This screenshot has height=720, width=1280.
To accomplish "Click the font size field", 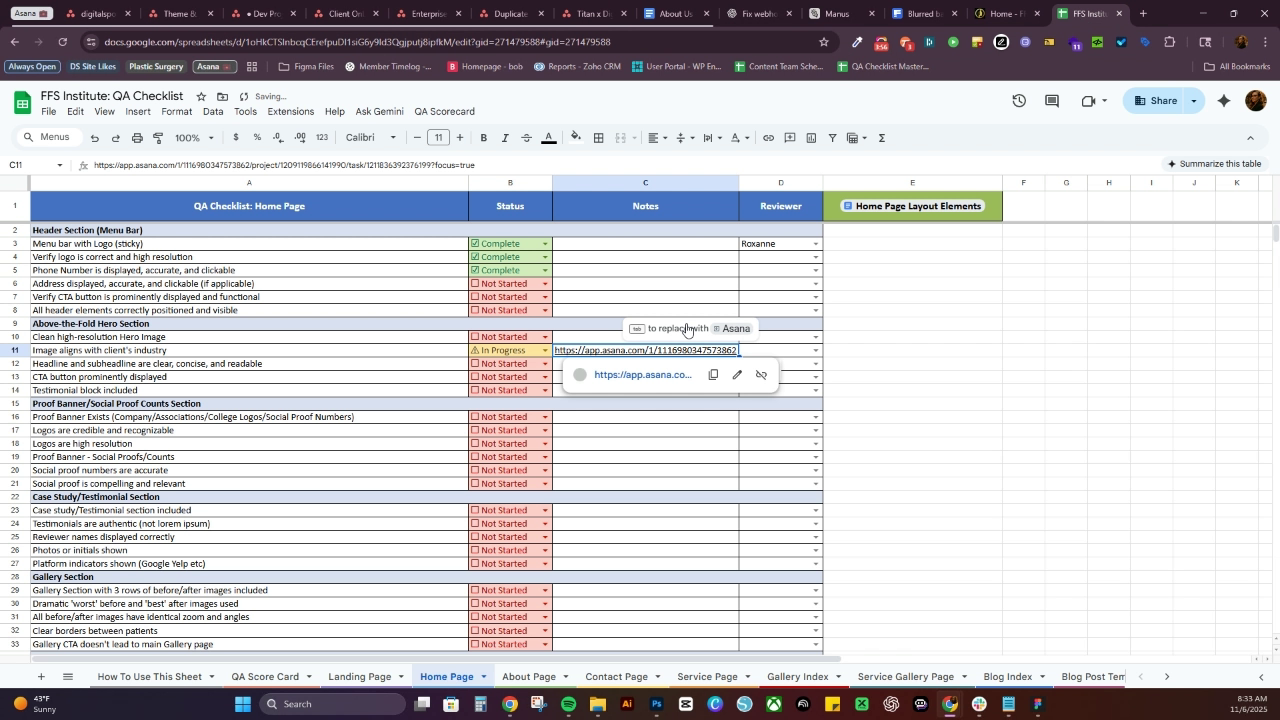I will pos(438,138).
